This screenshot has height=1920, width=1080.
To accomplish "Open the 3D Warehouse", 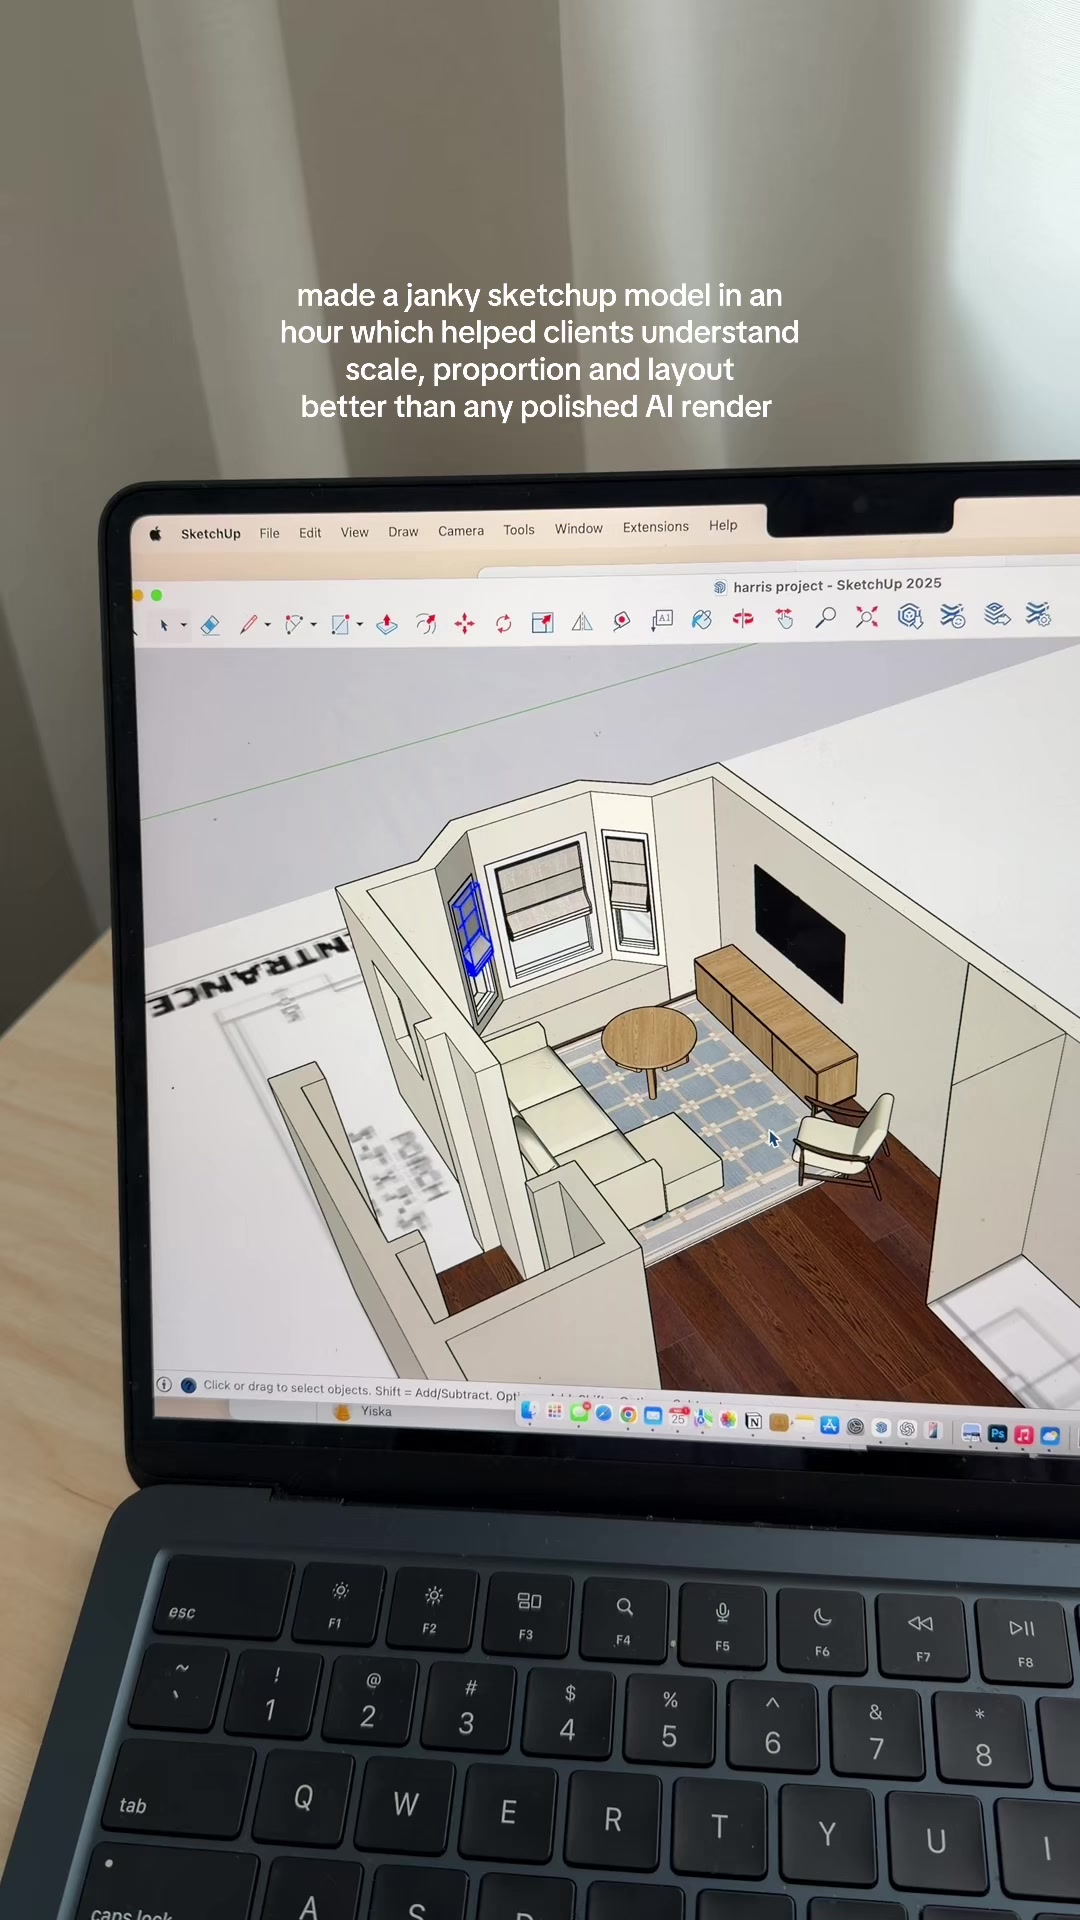I will [909, 616].
